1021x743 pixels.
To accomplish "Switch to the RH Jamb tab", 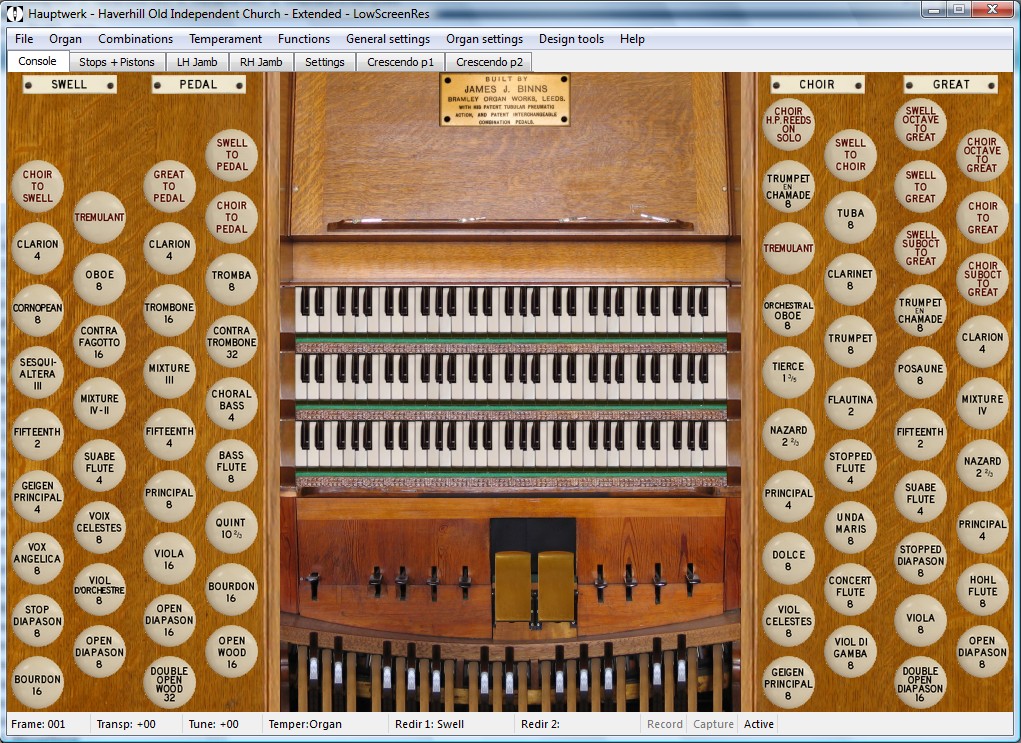I will coord(261,62).
